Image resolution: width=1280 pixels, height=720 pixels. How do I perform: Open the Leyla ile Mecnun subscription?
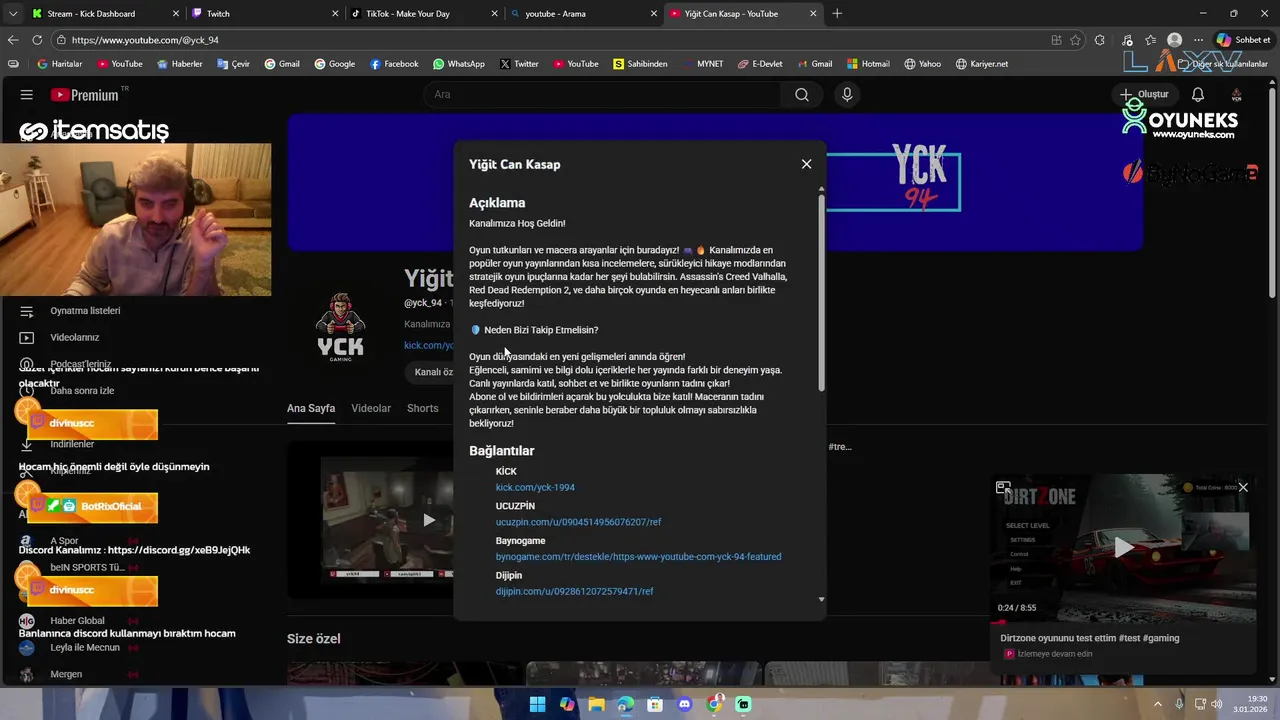pyautogui.click(x=85, y=647)
